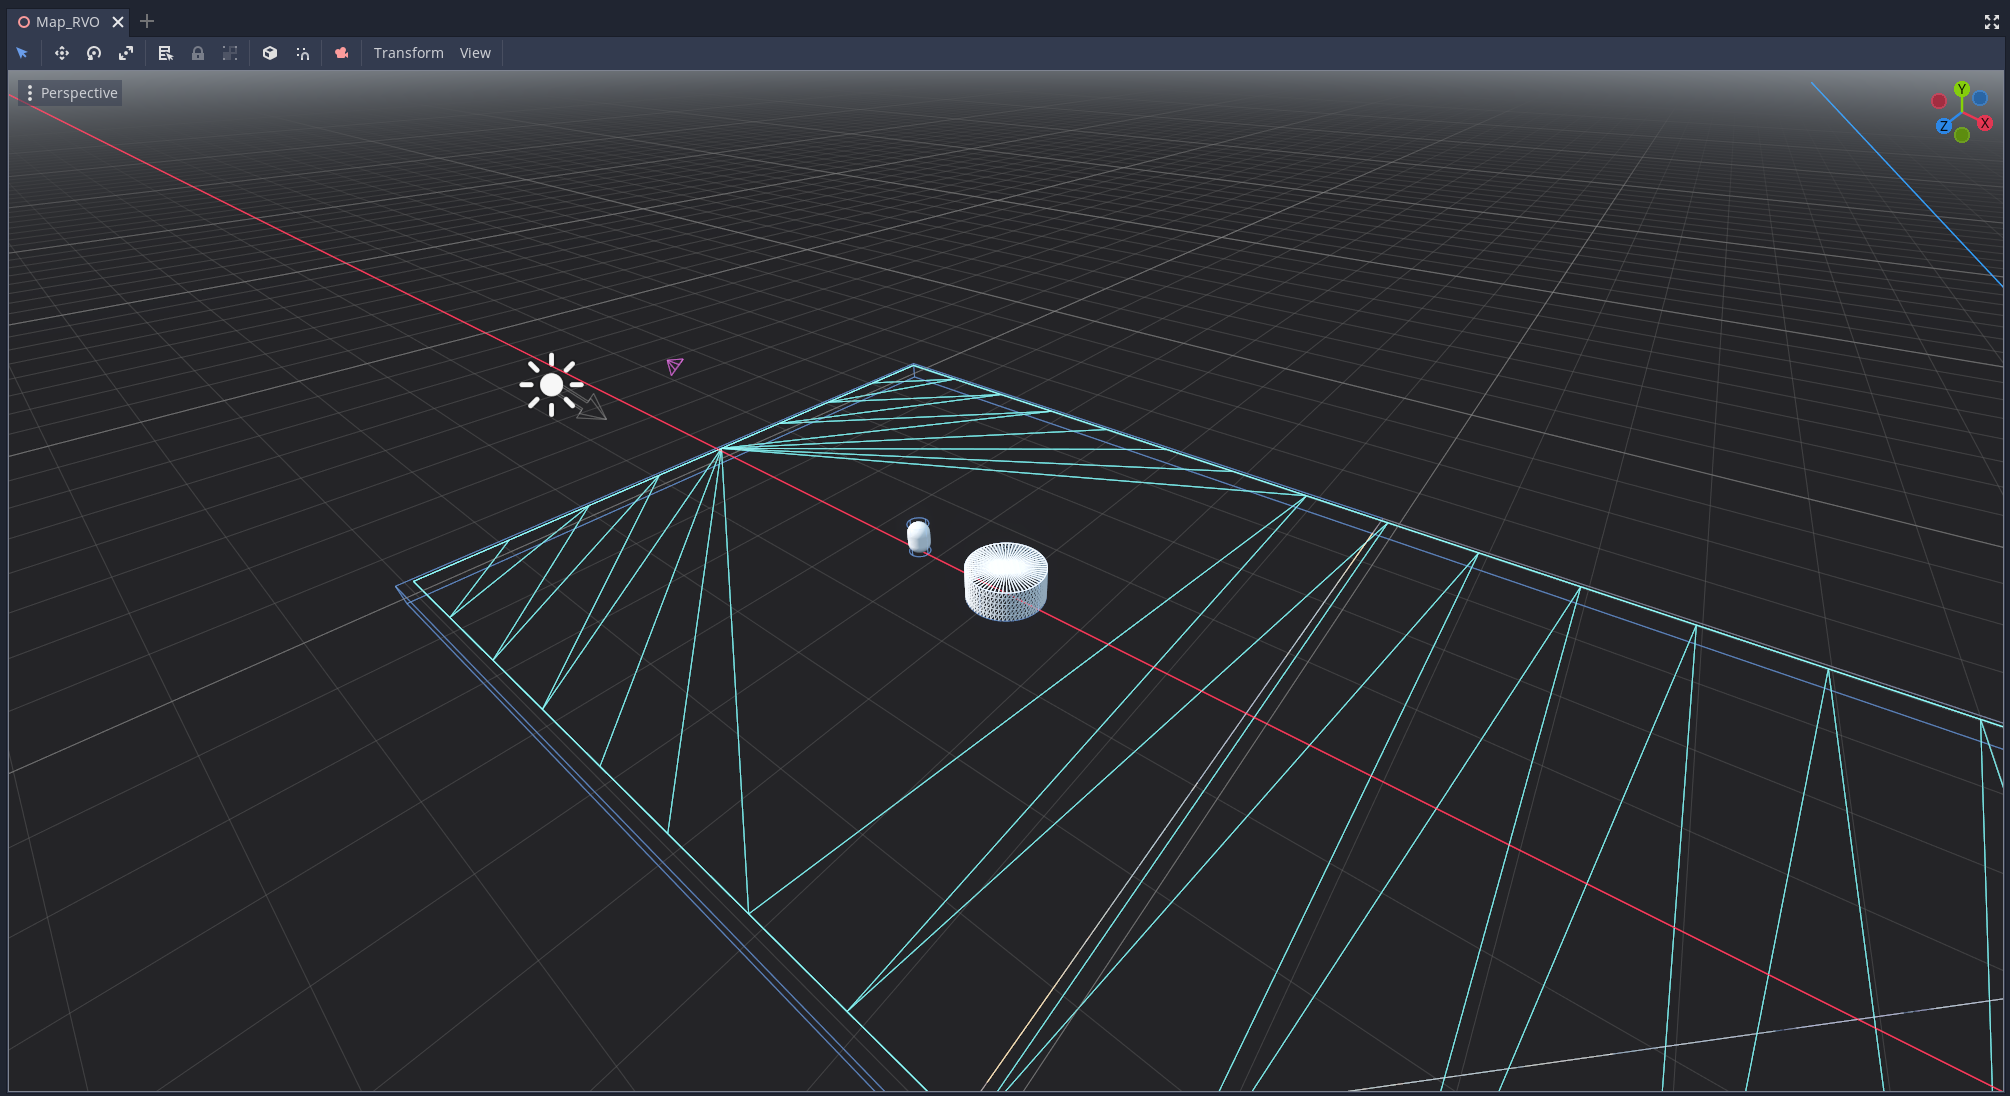The height and width of the screenshot is (1096, 2010).
Task: Lock the selected node with padlock icon
Action: pyautogui.click(x=198, y=53)
